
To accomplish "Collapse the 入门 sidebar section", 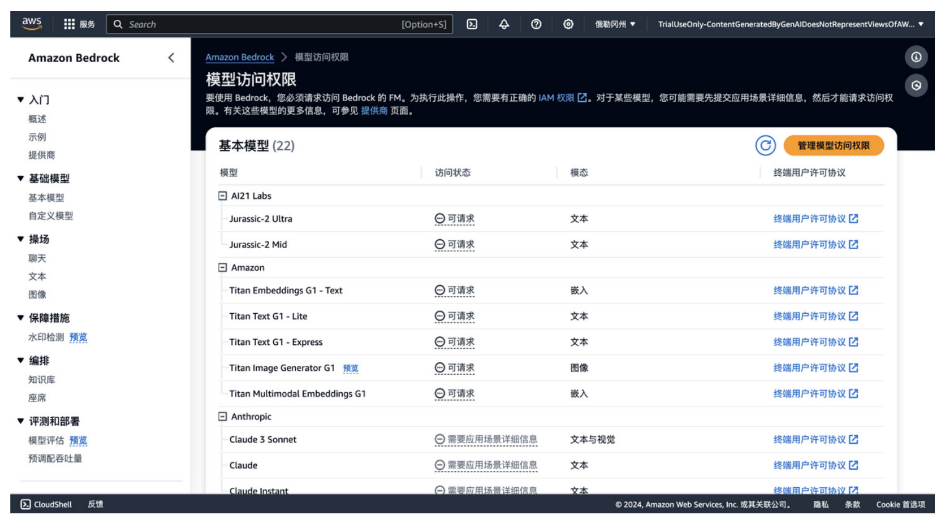I will pyautogui.click(x=21, y=100).
